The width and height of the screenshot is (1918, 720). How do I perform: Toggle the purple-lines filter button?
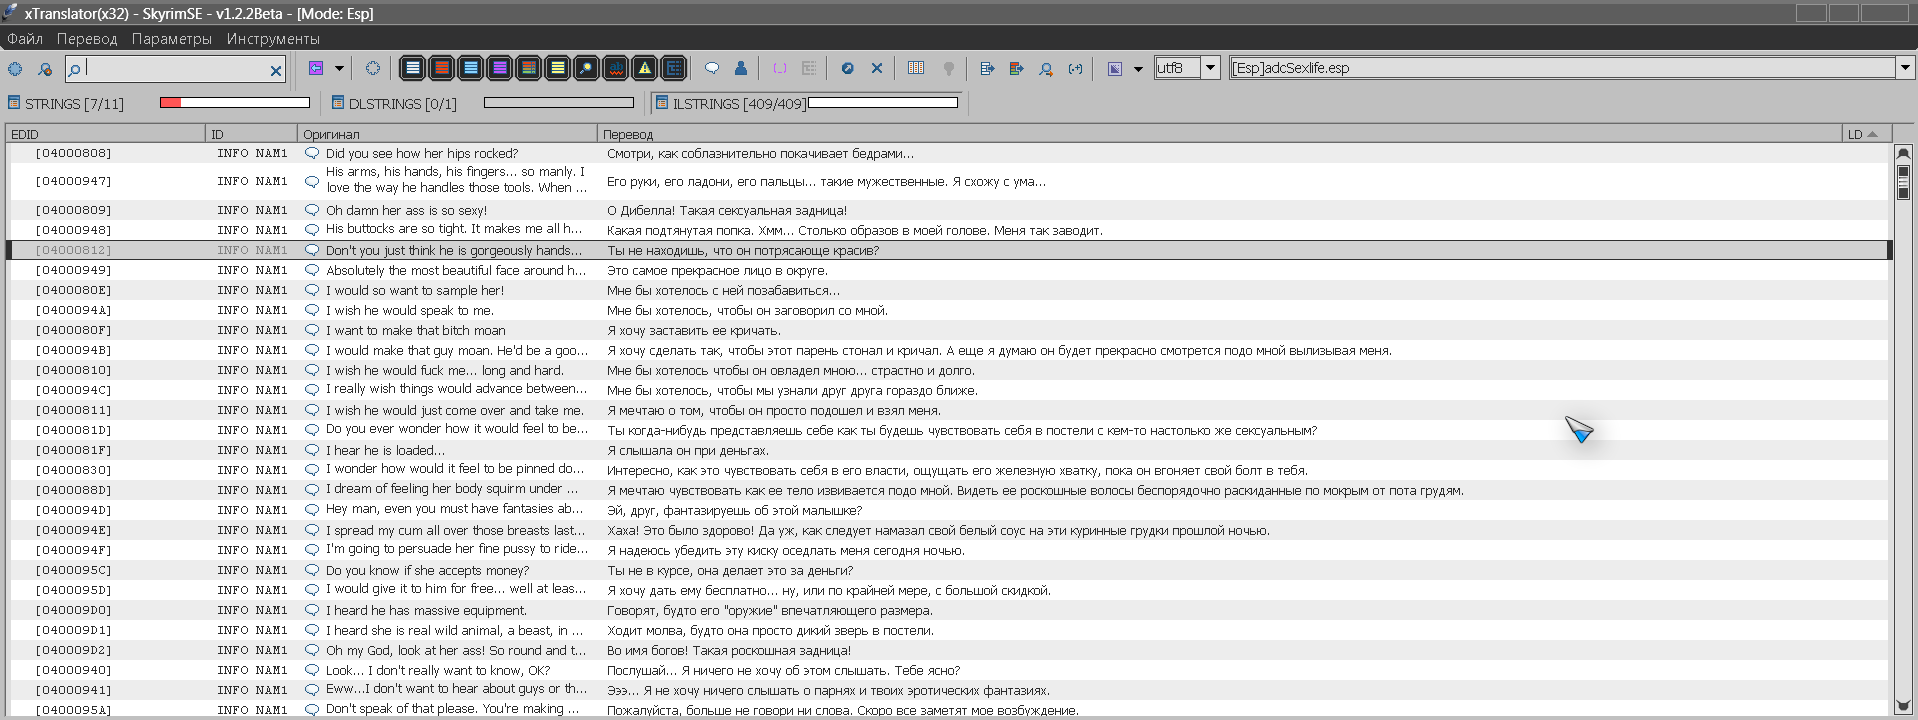point(499,68)
